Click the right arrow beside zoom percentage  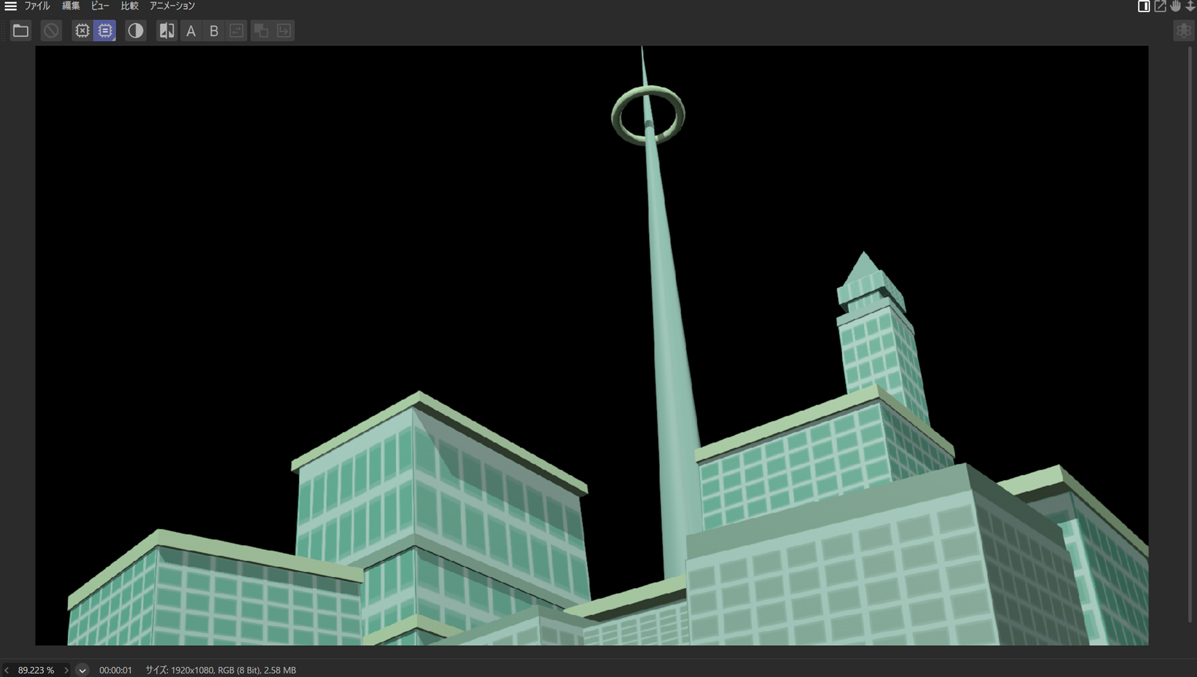click(x=67, y=670)
